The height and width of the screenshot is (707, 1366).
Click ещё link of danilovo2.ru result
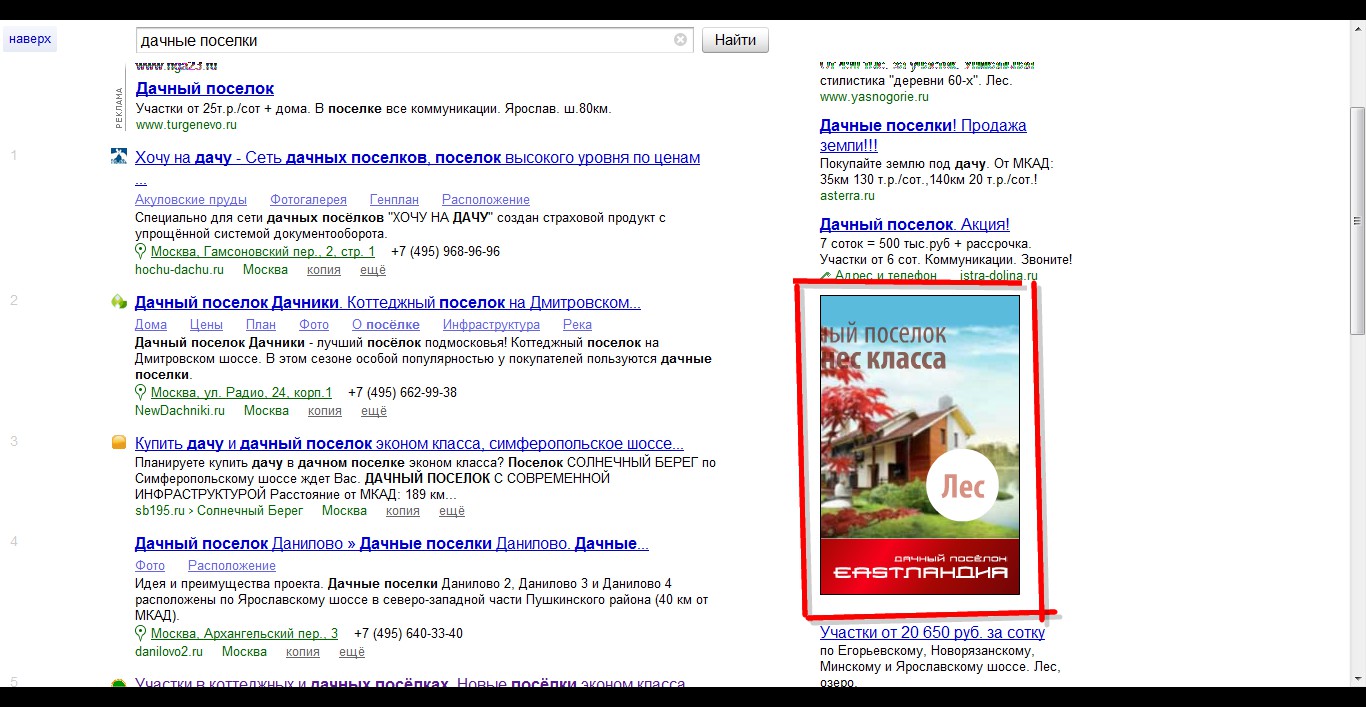[352, 652]
